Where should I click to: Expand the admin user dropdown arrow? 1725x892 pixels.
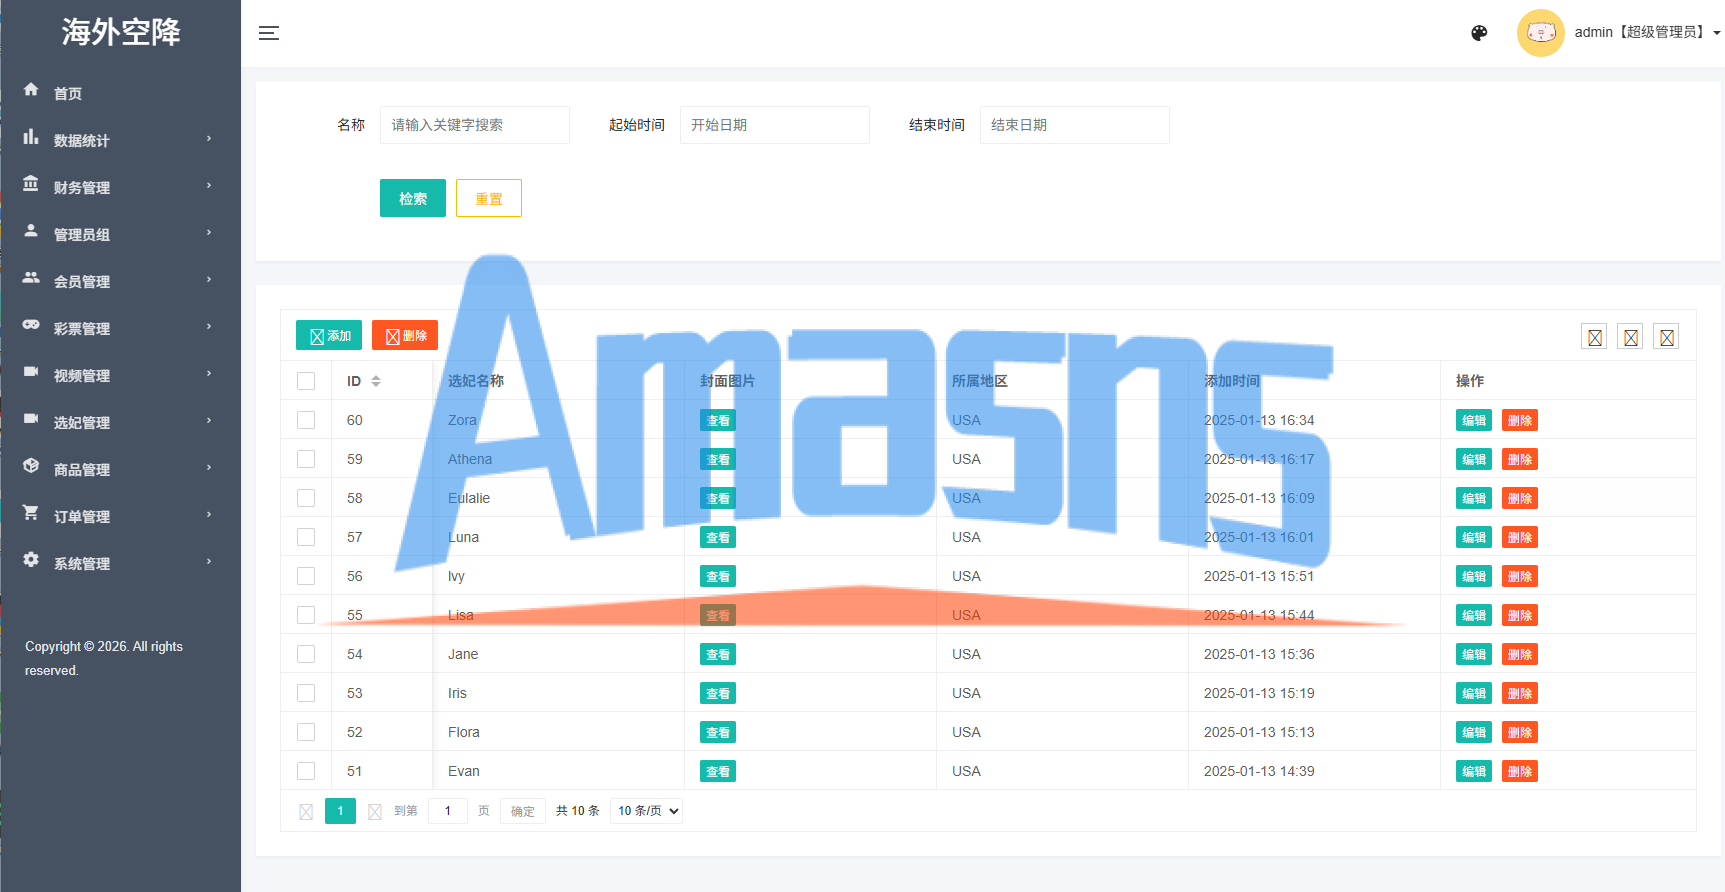(x=1717, y=33)
